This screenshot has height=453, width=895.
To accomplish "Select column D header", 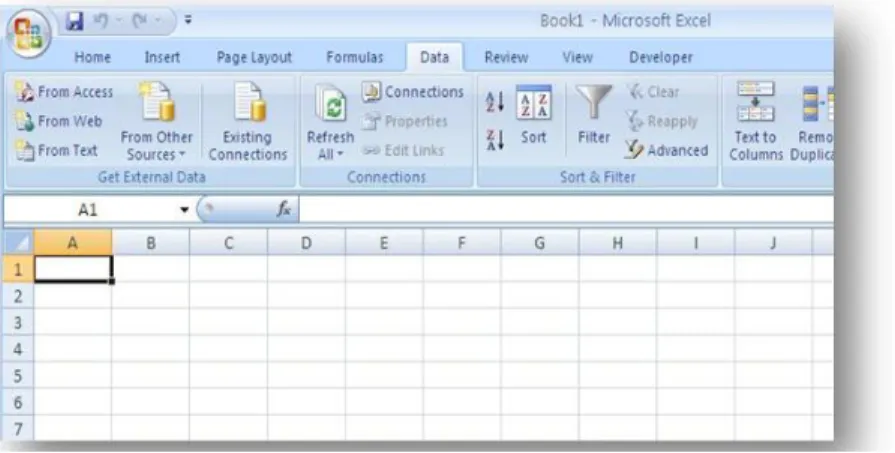I will point(307,243).
